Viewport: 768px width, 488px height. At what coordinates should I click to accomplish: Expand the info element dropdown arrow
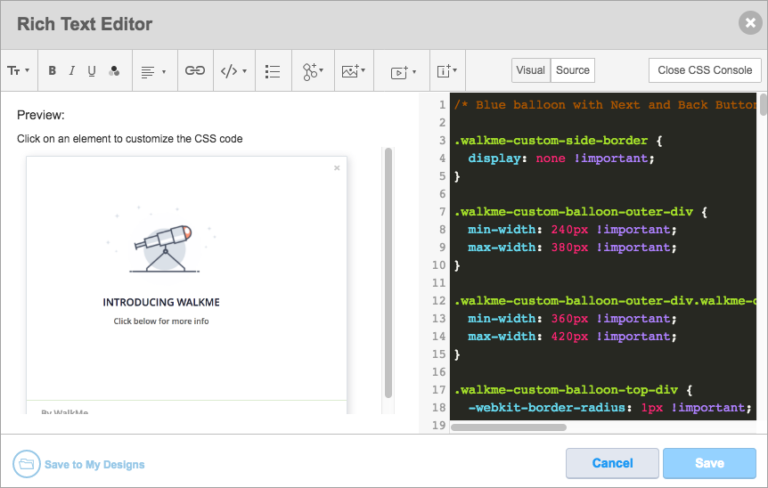[455, 70]
